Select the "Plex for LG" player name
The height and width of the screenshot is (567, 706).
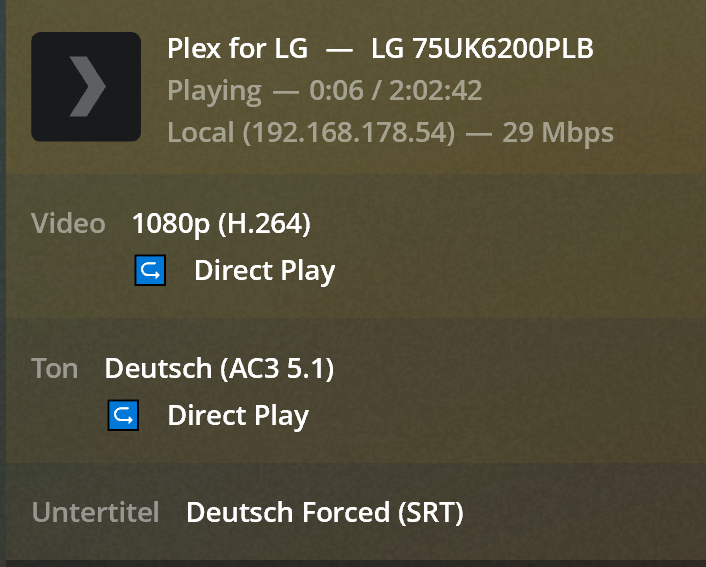pos(238,48)
